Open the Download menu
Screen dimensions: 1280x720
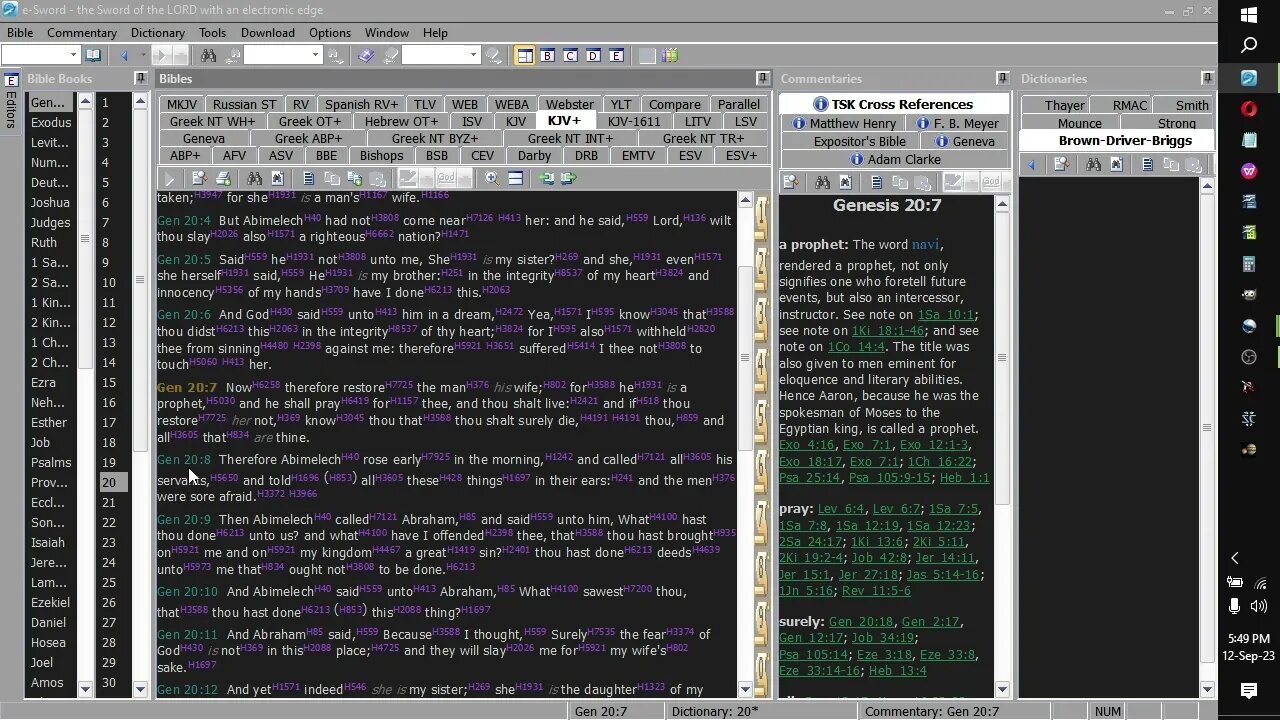[267, 33]
